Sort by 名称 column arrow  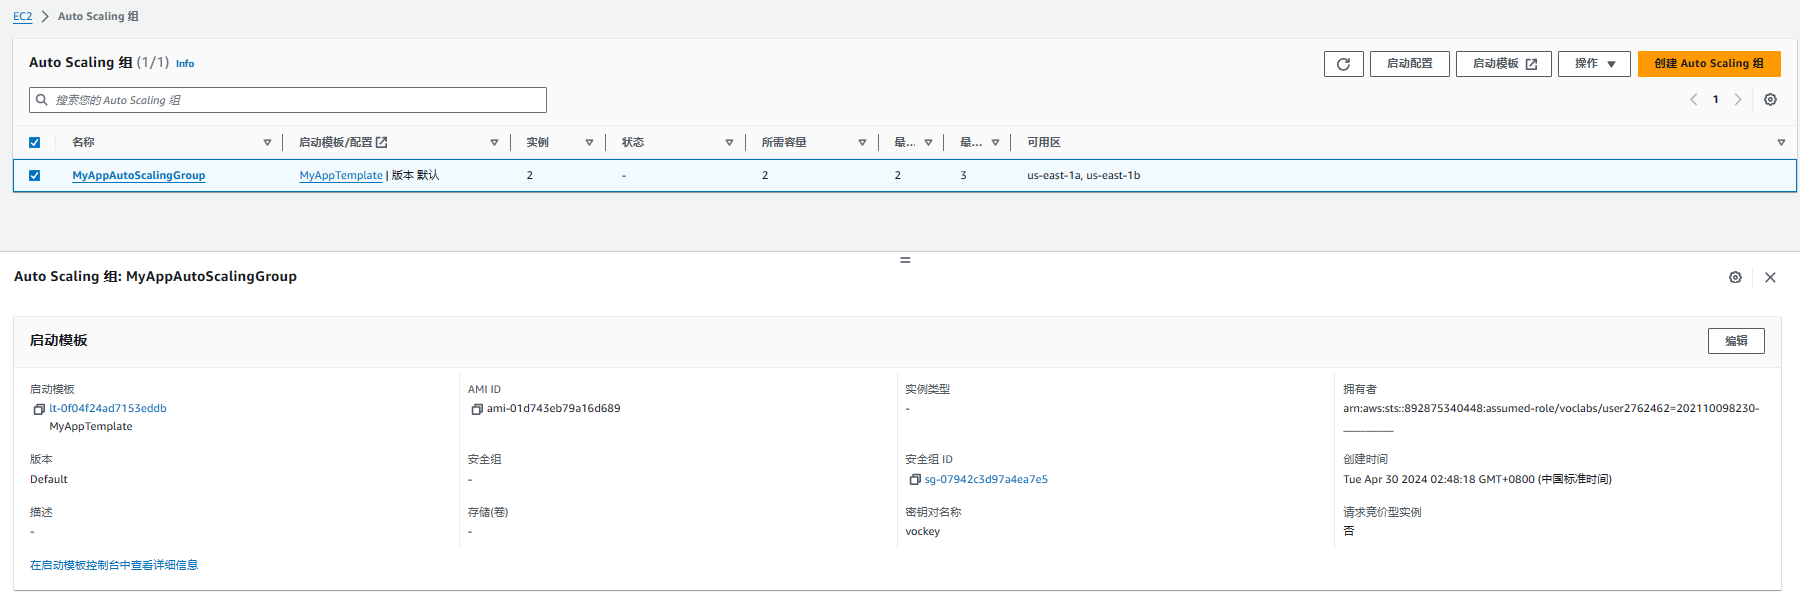pyautogui.click(x=267, y=142)
